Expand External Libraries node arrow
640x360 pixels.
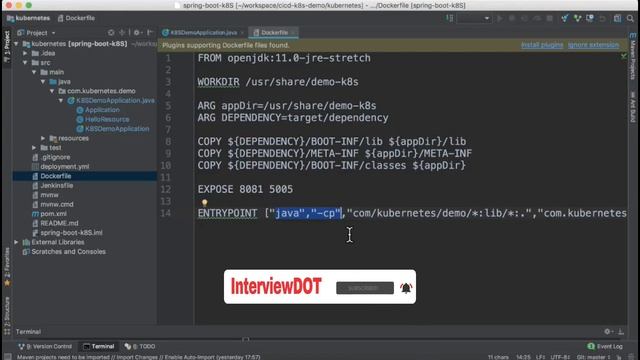(16, 242)
